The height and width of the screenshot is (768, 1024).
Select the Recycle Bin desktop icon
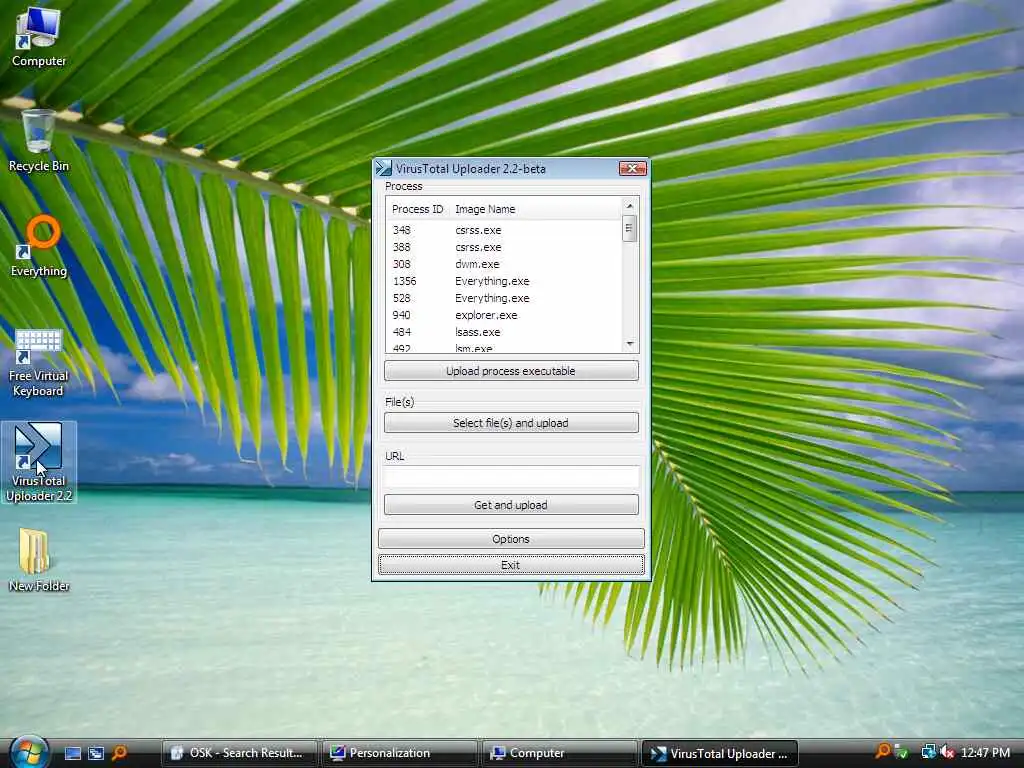tap(39, 141)
